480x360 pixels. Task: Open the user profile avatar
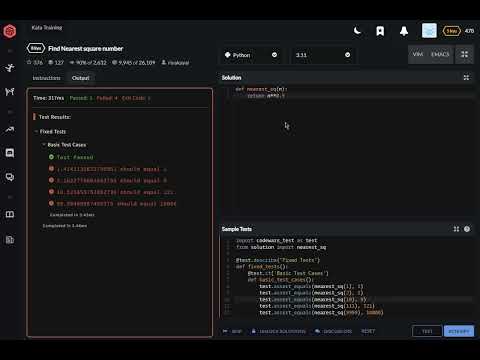click(x=429, y=31)
